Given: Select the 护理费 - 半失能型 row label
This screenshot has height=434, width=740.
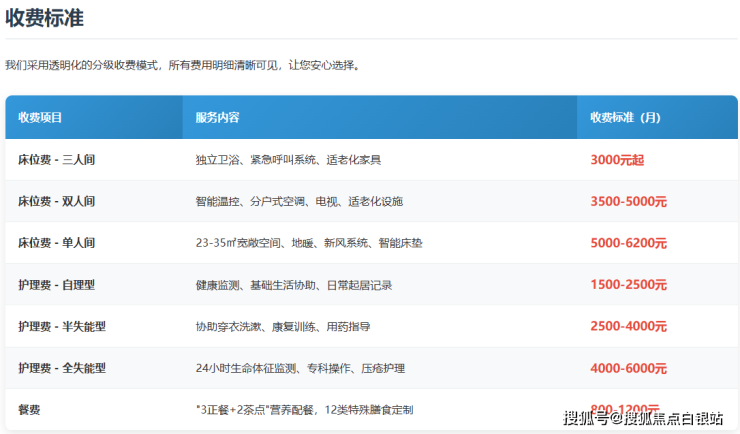Looking at the screenshot, I should 62,327.
